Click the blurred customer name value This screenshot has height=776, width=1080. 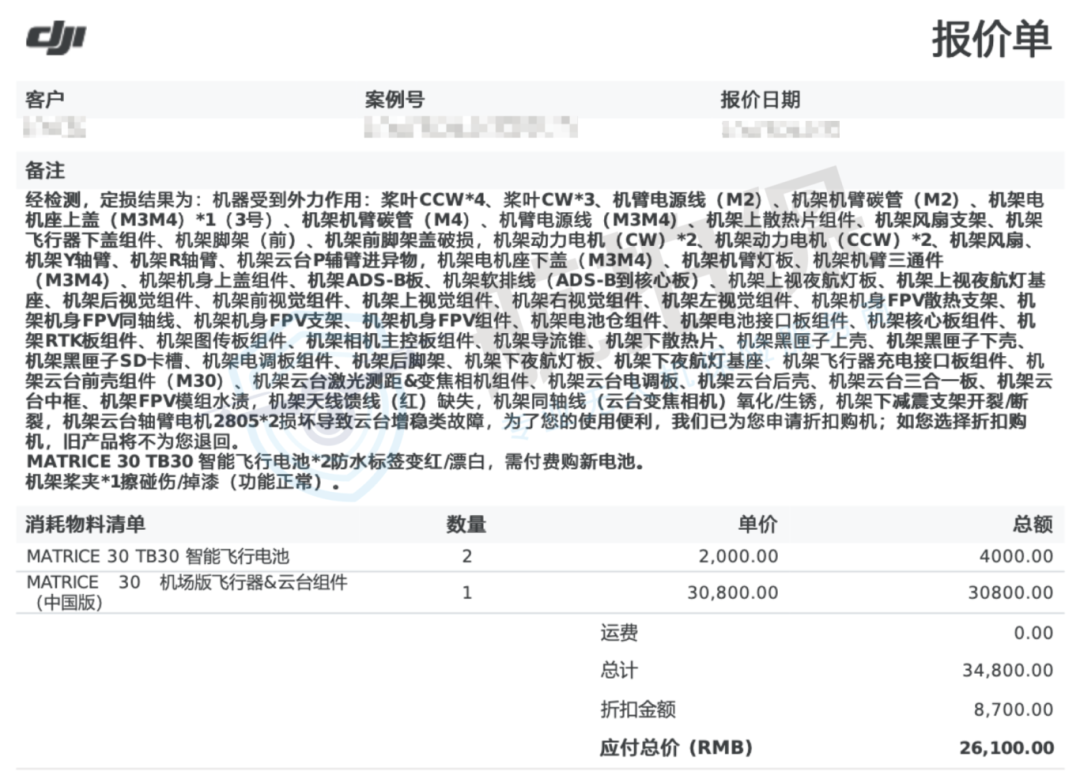[x=55, y=128]
